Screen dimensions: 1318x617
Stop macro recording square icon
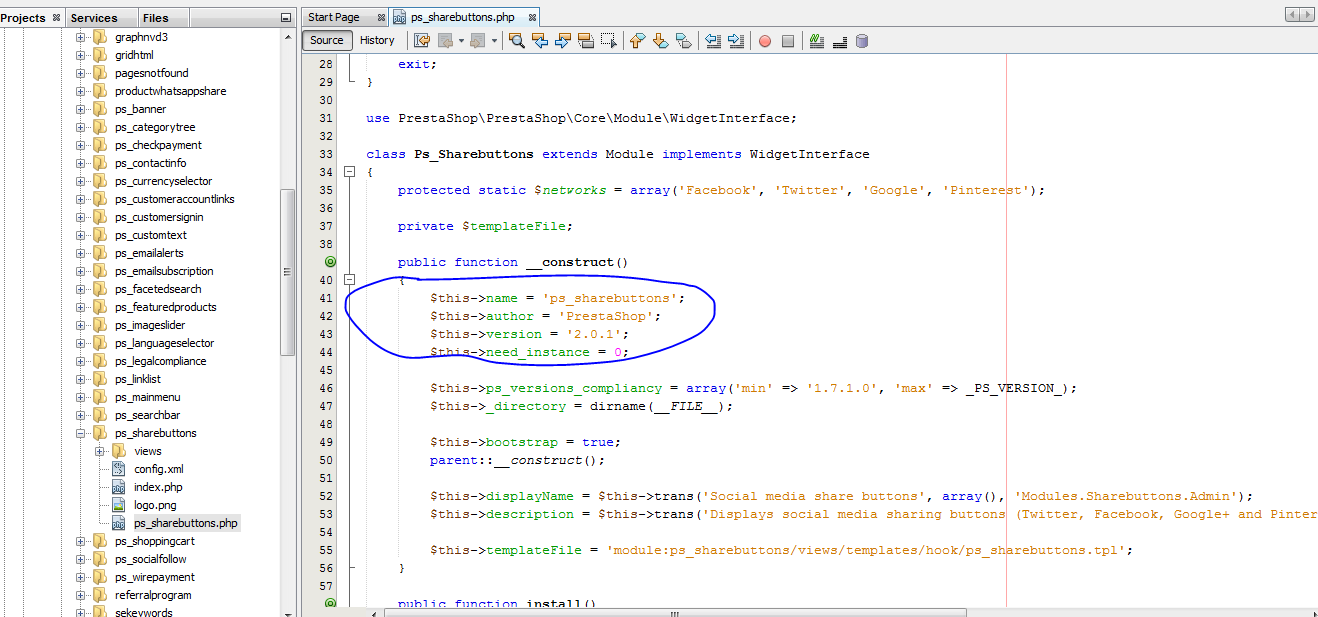pyautogui.click(x=788, y=41)
